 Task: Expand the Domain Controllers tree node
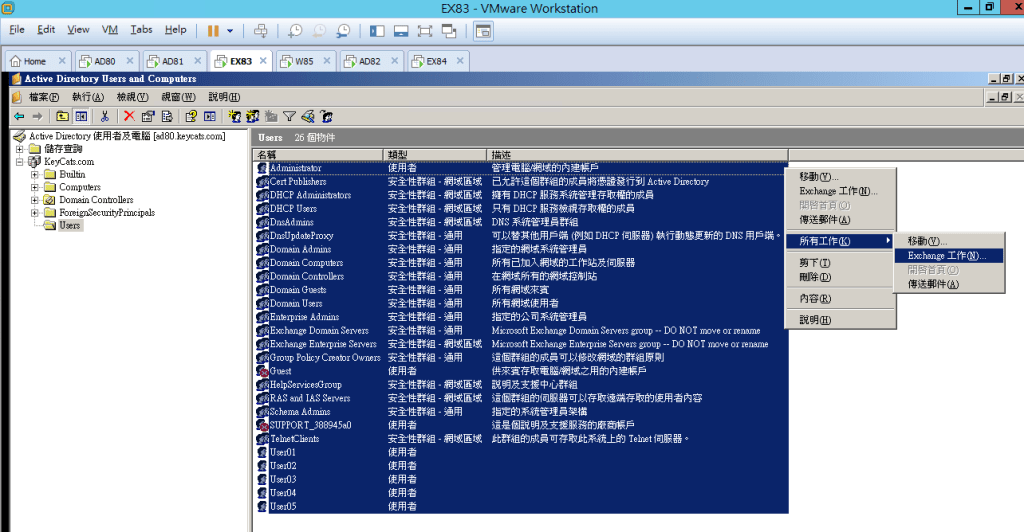(x=35, y=200)
